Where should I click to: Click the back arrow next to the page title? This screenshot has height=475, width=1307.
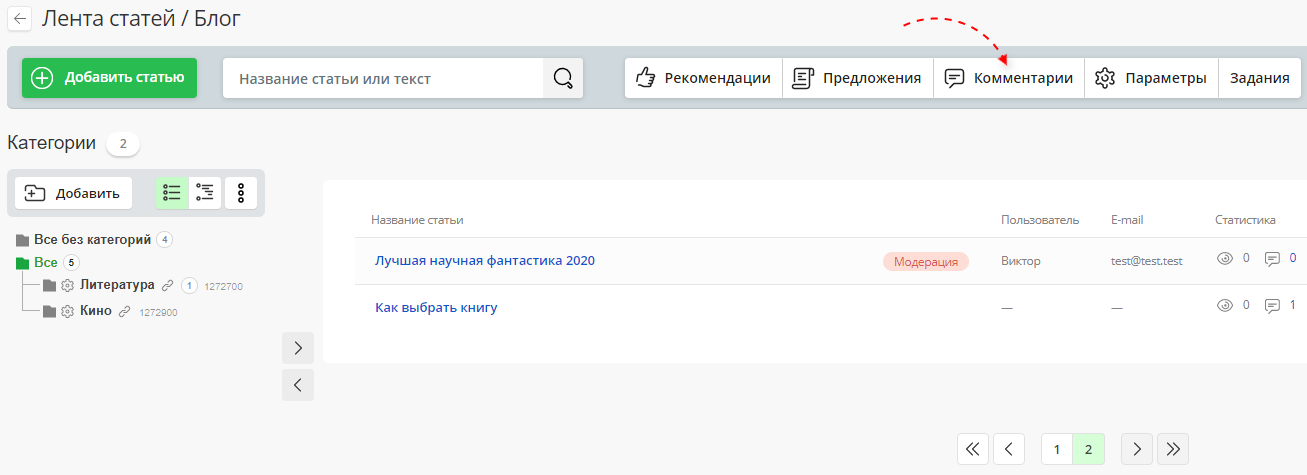[20, 18]
